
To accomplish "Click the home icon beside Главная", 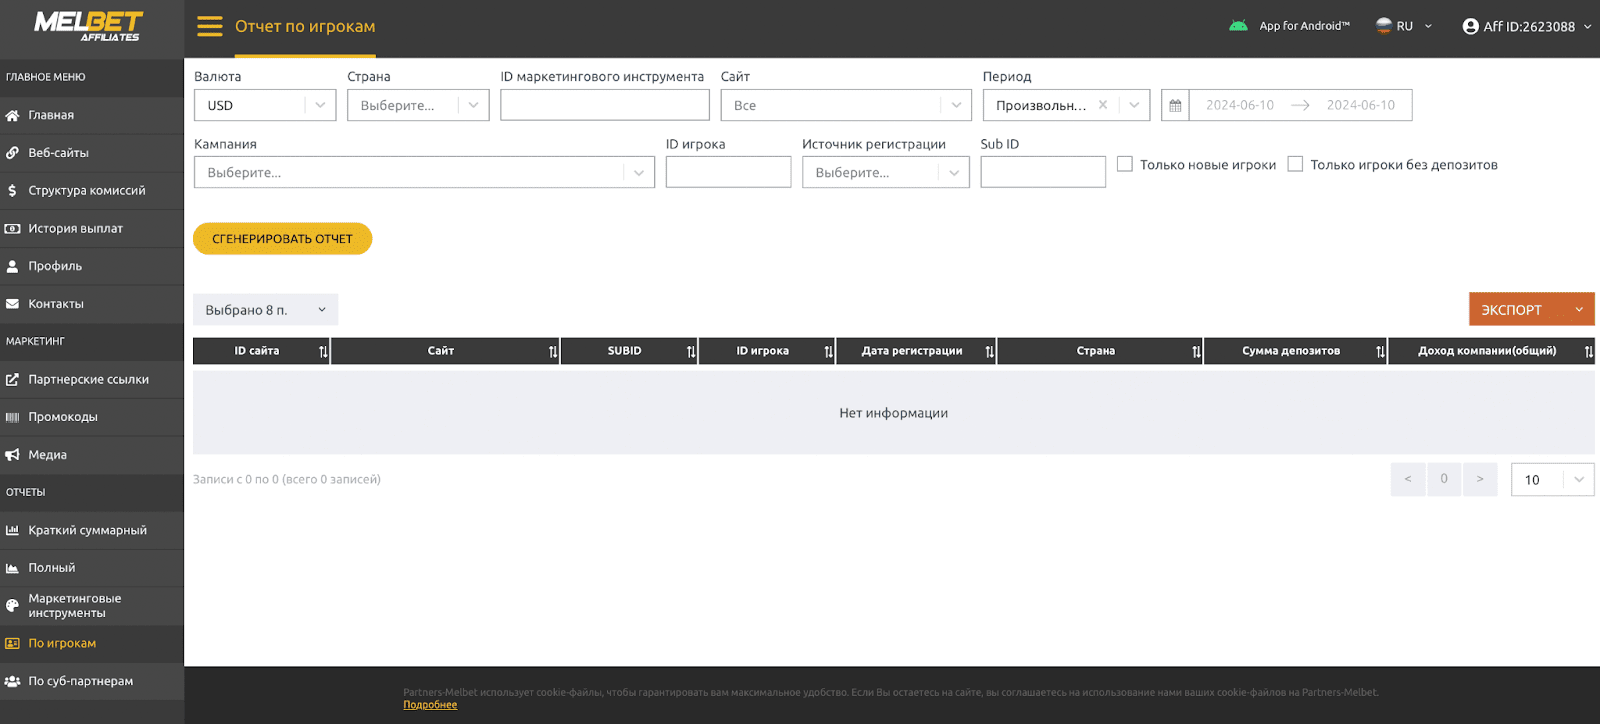I will tap(12, 115).
